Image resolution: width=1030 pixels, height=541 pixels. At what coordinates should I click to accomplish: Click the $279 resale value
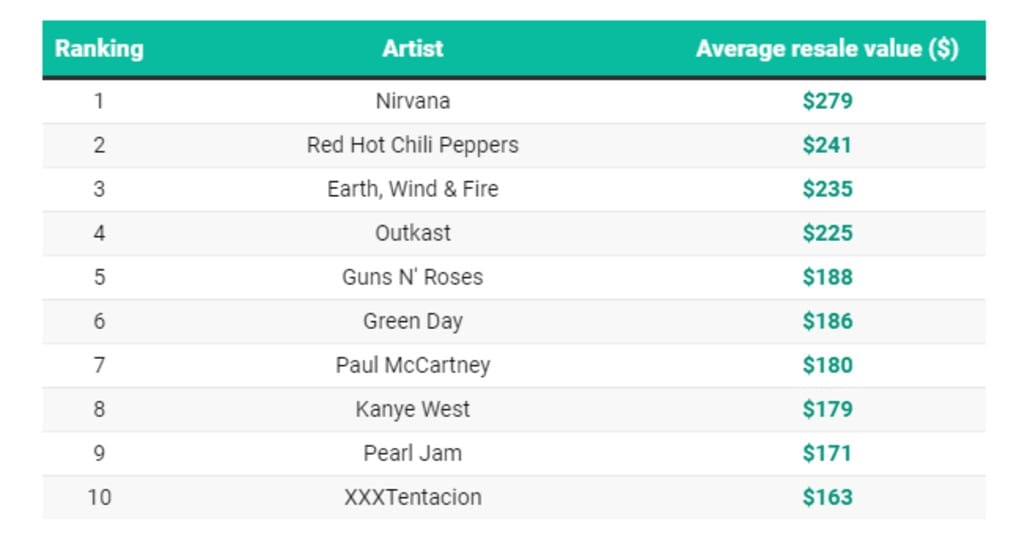[828, 101]
